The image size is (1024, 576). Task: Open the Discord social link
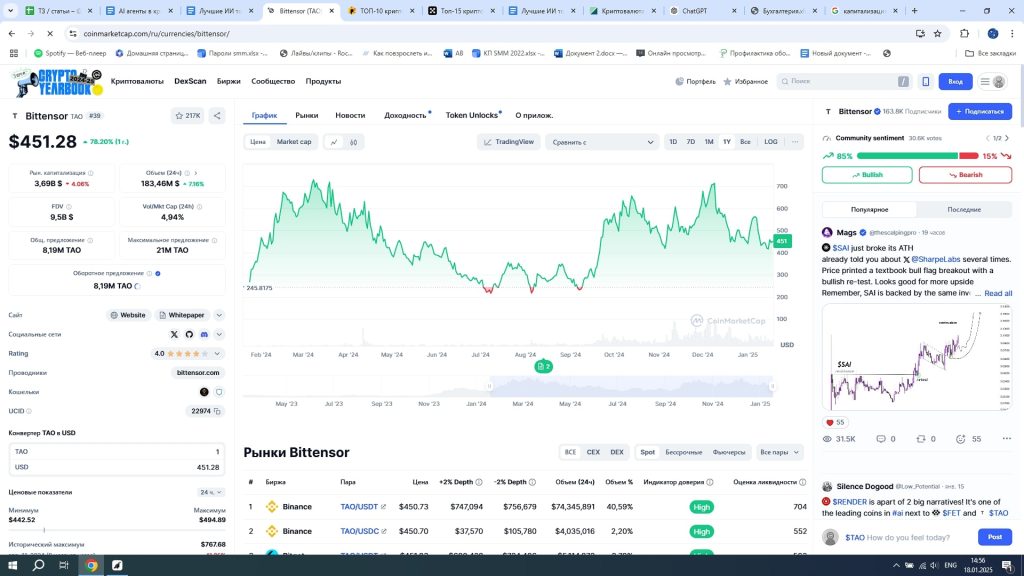204,334
